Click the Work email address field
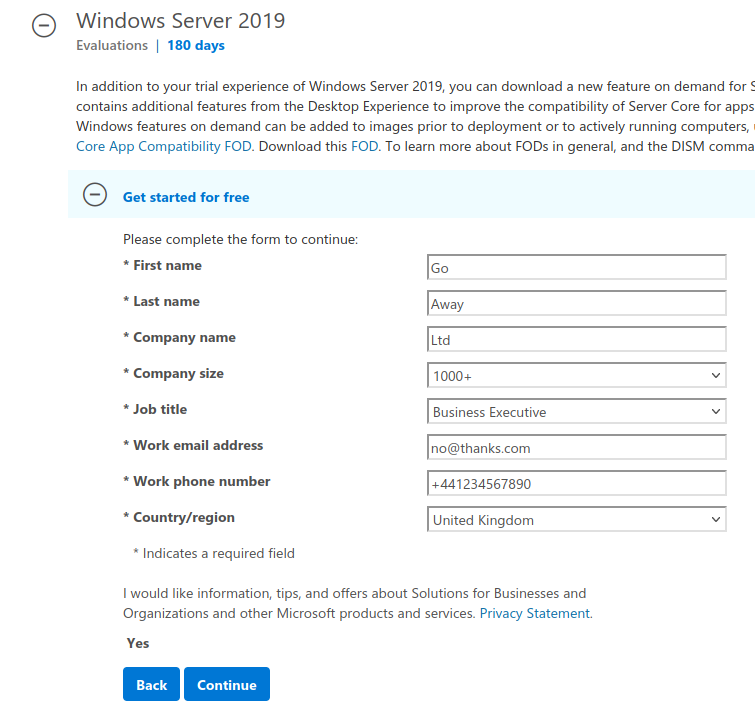 (576, 448)
